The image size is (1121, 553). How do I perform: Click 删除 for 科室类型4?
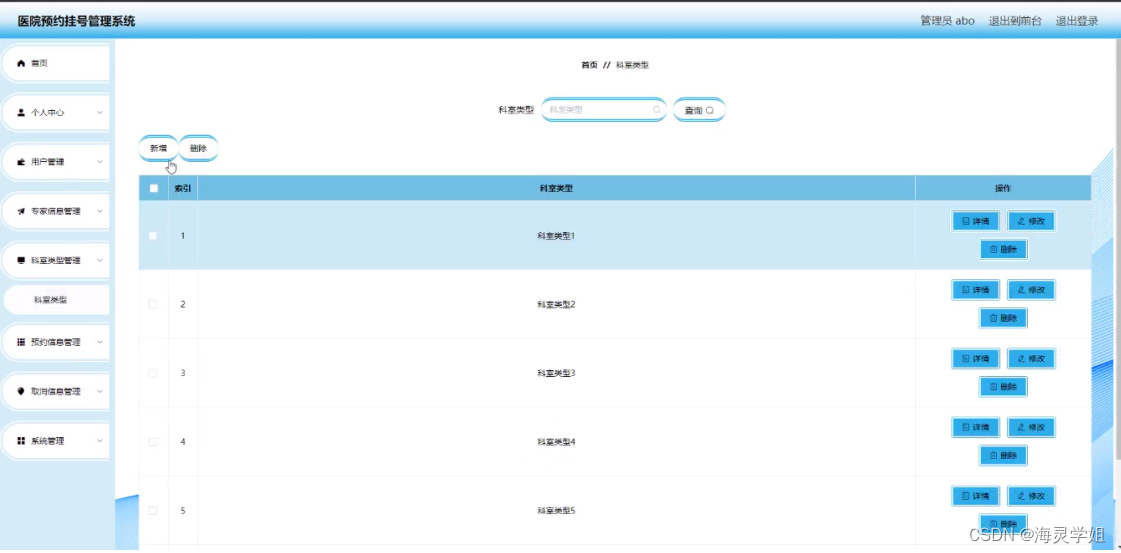click(1003, 455)
